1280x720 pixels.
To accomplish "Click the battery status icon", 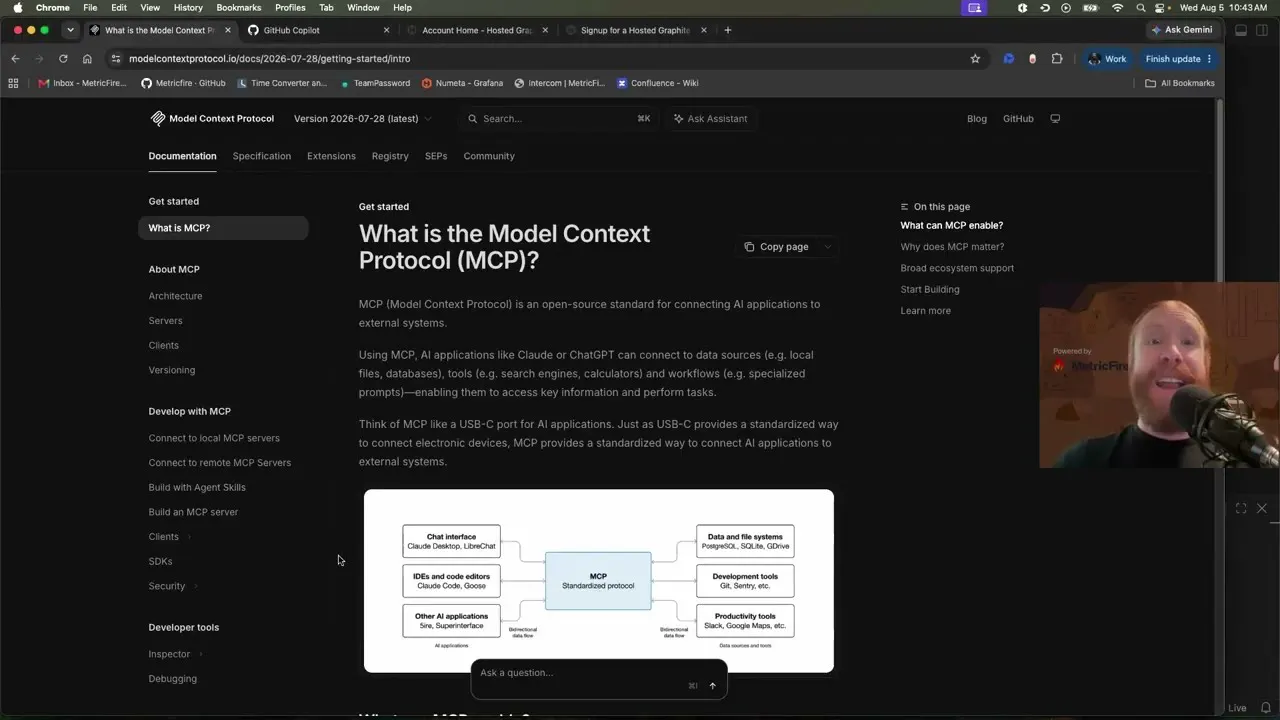I will click(x=1092, y=8).
